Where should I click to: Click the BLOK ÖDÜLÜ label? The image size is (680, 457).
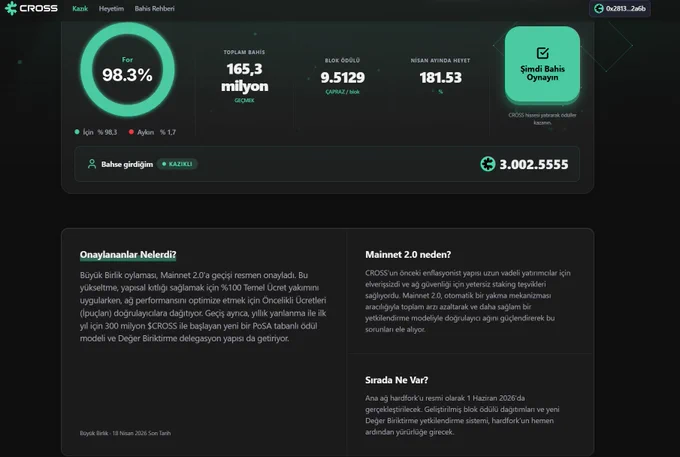[x=342, y=60]
